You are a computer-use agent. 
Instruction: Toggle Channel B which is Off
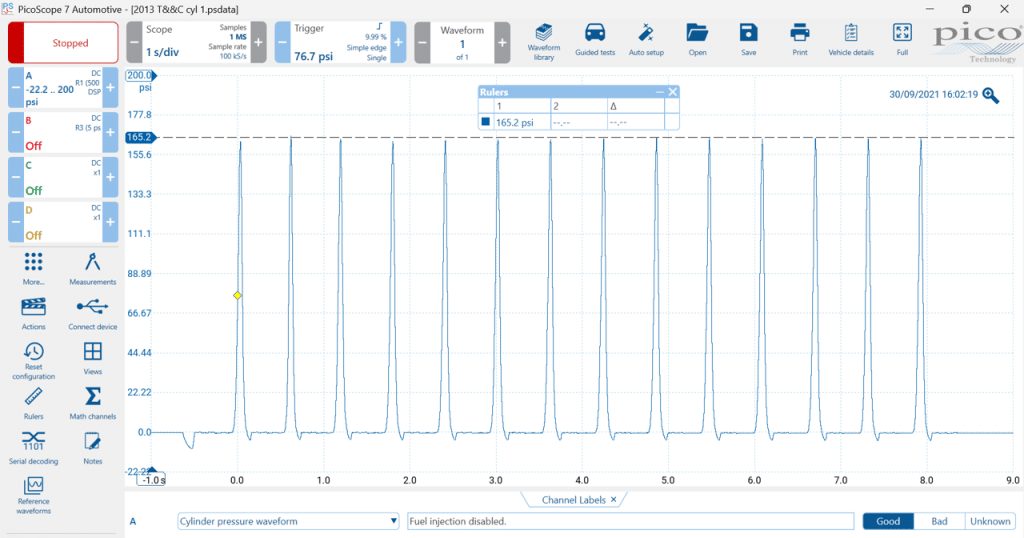tap(63, 133)
